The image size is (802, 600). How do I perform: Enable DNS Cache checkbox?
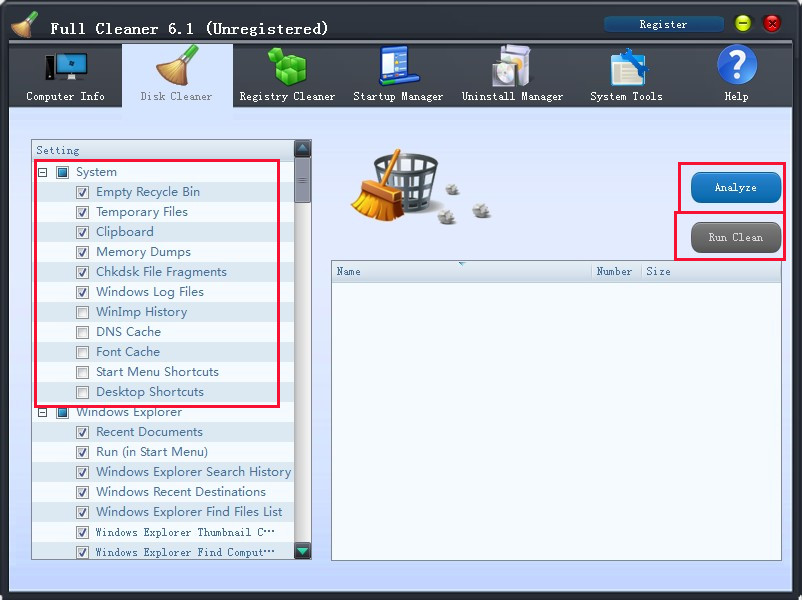point(82,332)
